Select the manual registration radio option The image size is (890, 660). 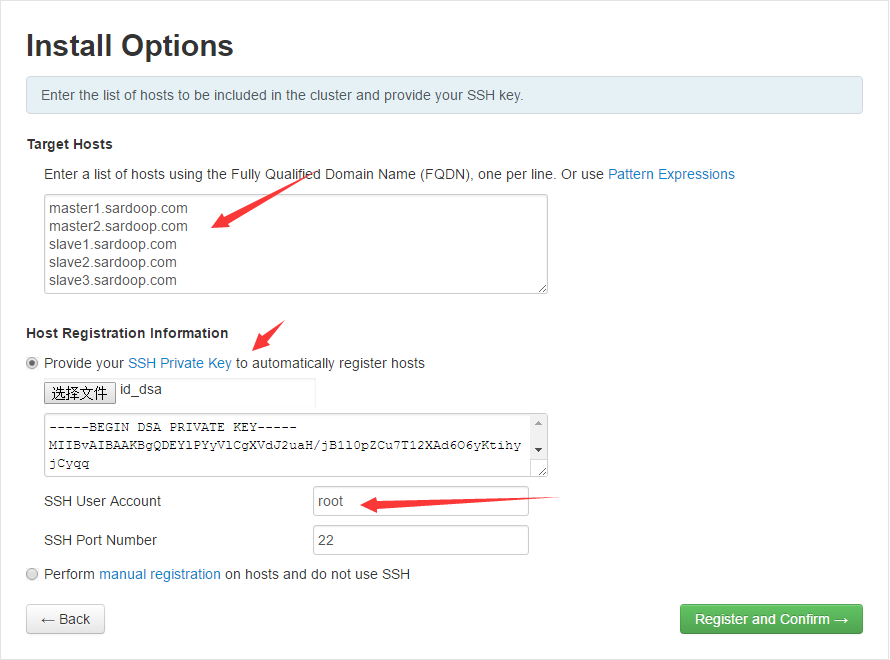[x=33, y=574]
